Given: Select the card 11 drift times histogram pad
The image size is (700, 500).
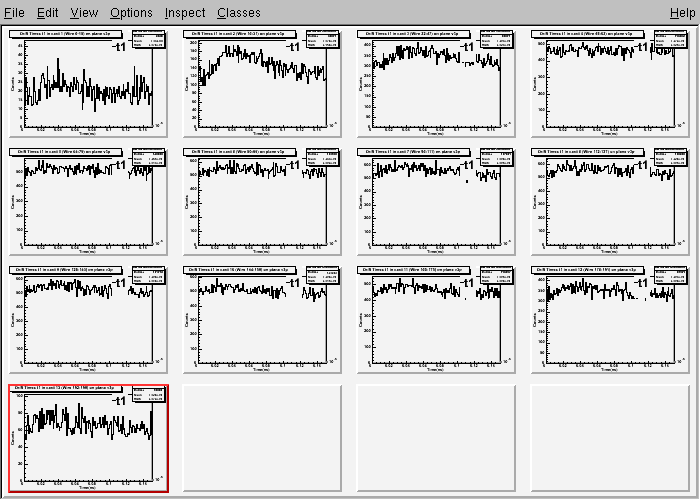Looking at the screenshot, I should click(x=436, y=320).
